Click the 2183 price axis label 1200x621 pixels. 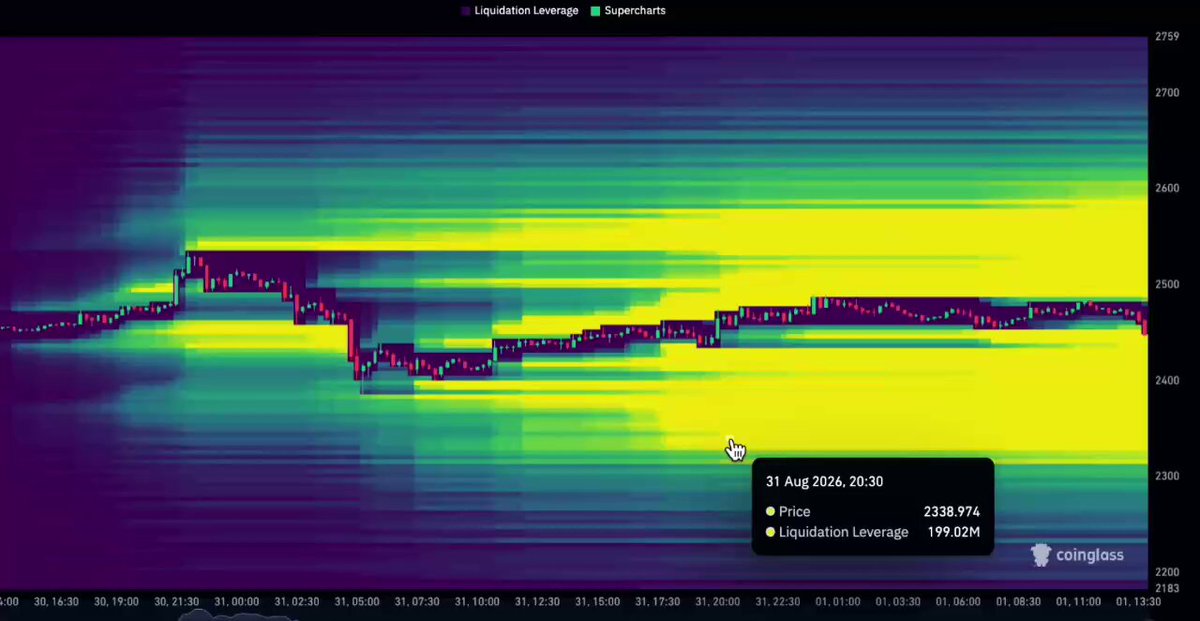click(1167, 587)
